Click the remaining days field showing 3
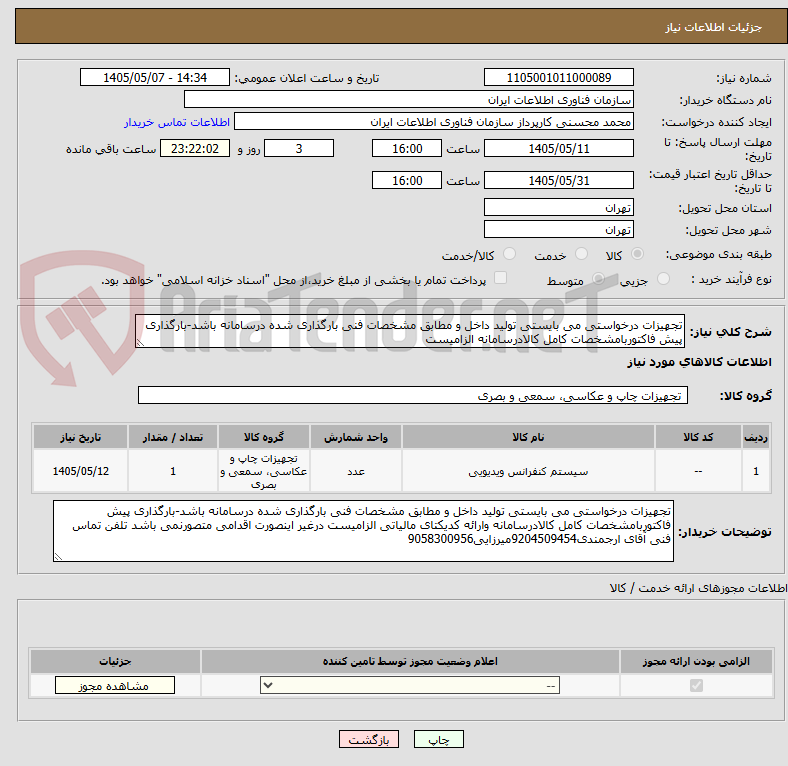 [299, 149]
